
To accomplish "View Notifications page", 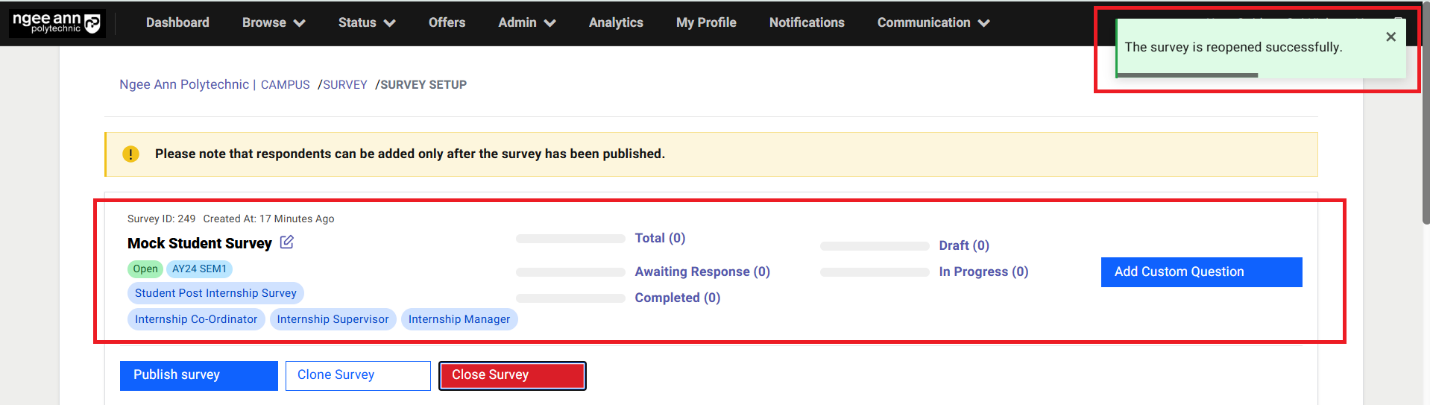I will tap(806, 23).
